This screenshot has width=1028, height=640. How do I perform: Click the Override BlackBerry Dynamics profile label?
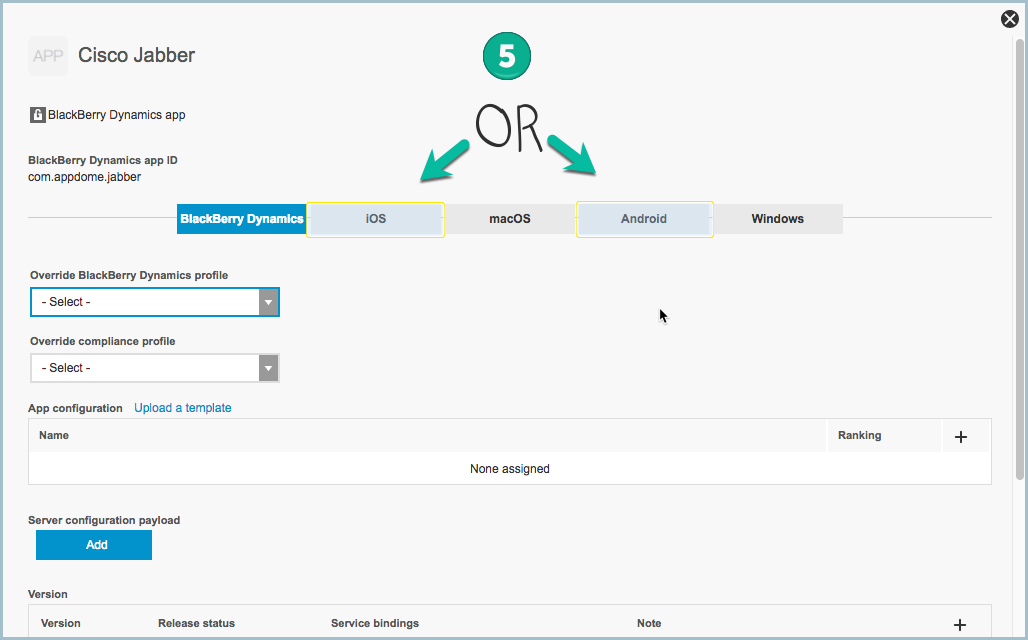click(x=129, y=275)
